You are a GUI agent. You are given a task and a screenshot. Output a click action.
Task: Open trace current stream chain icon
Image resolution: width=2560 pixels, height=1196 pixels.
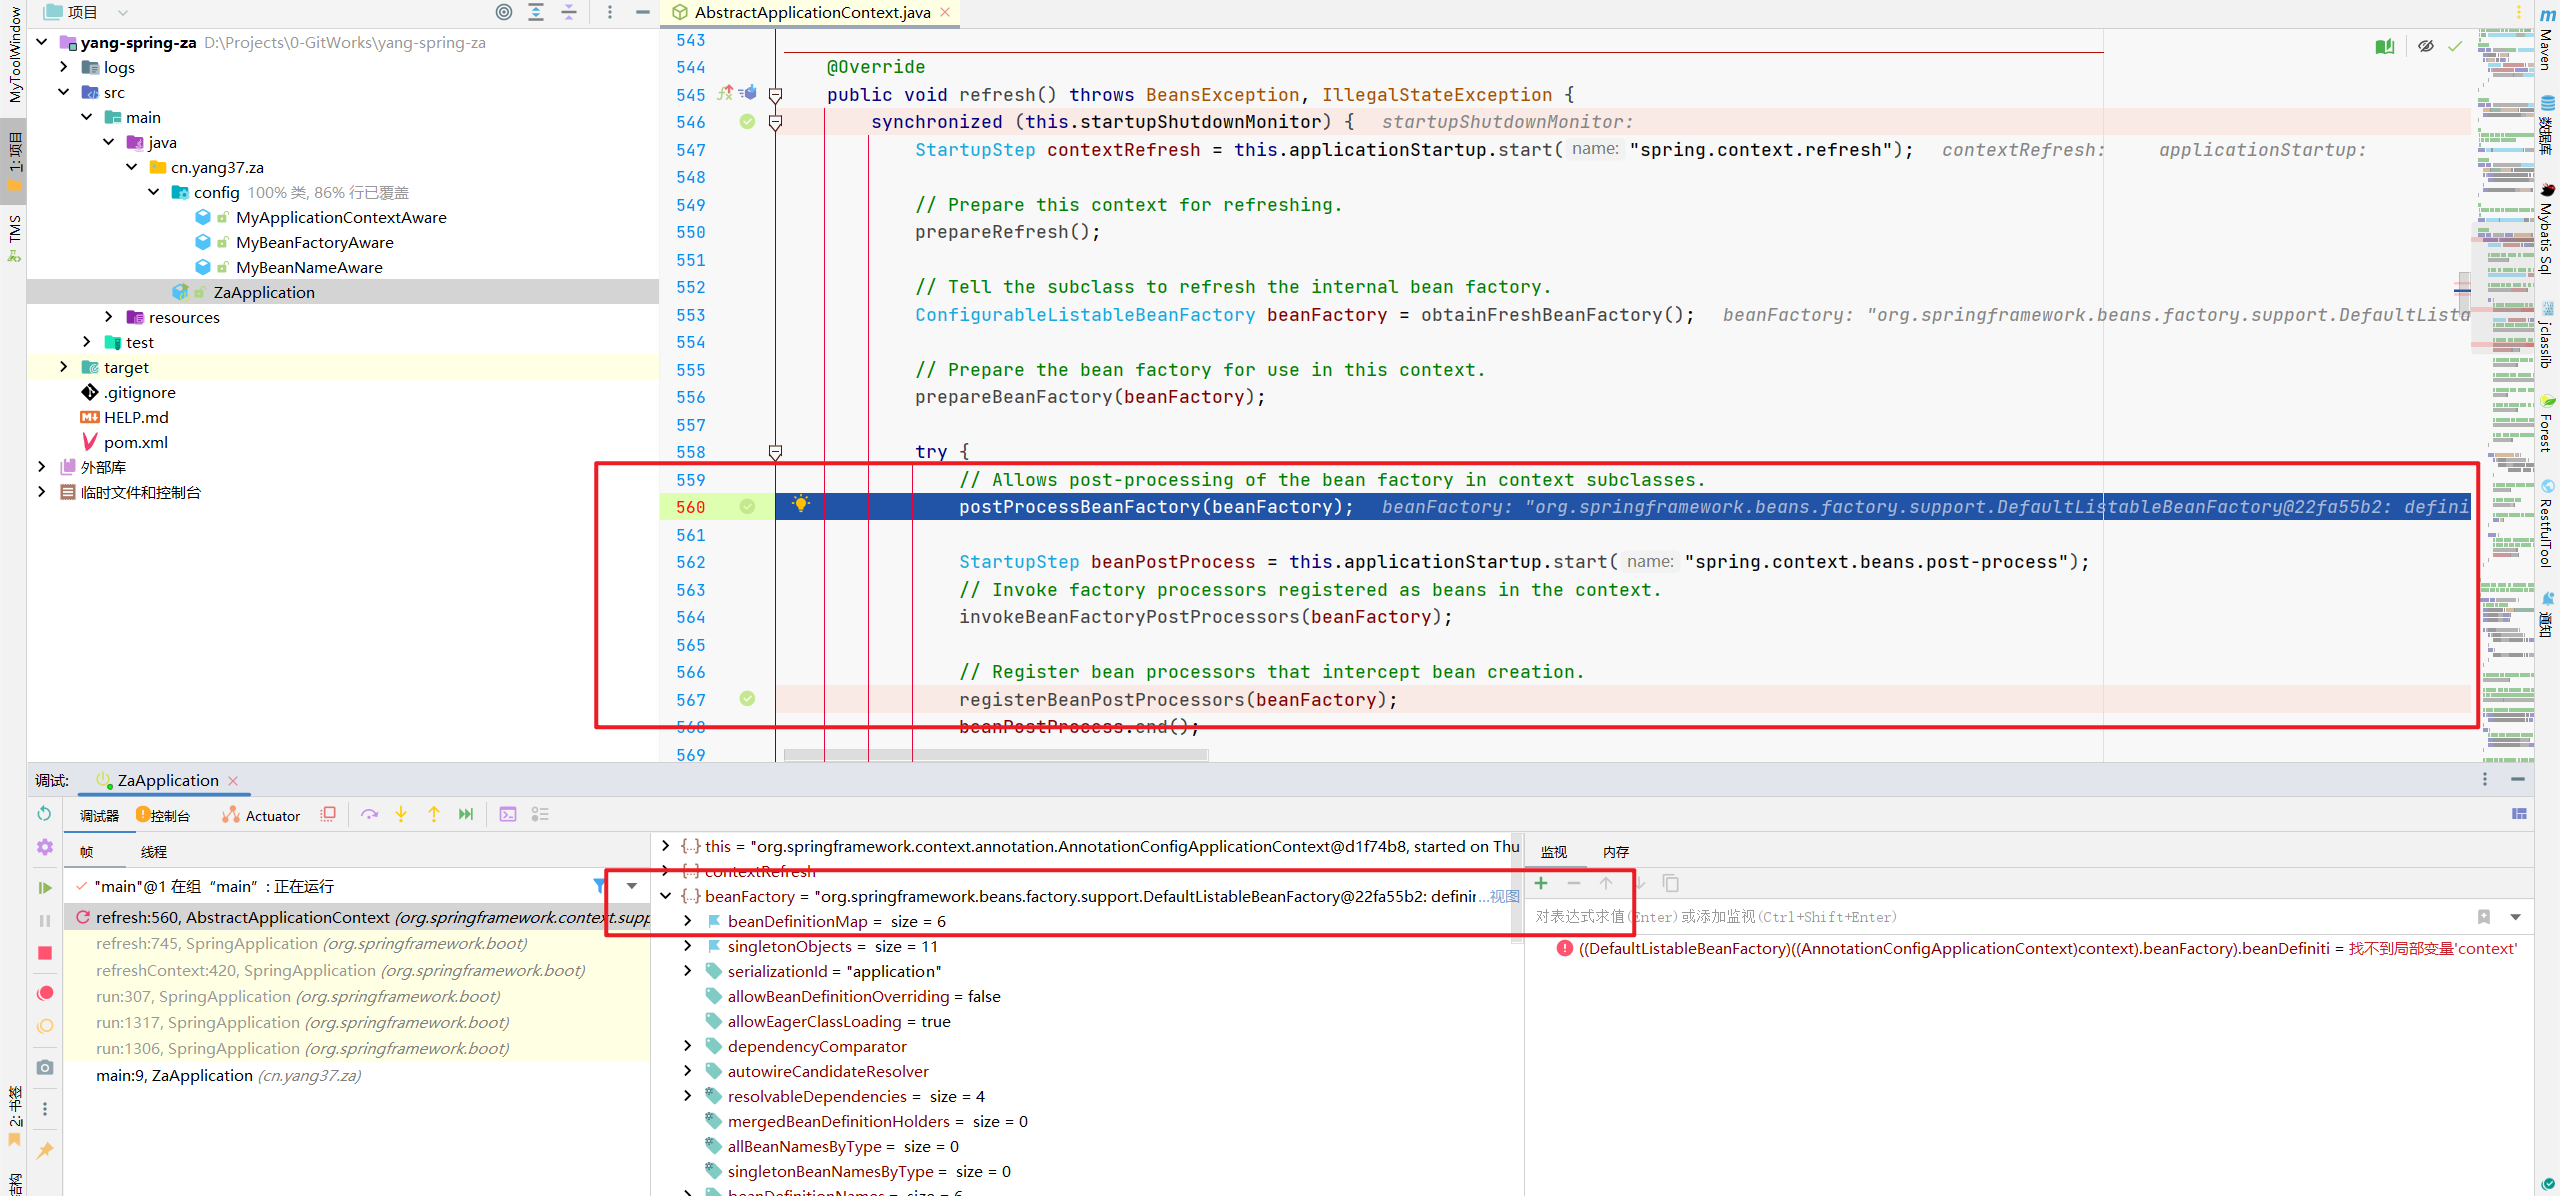point(540,814)
